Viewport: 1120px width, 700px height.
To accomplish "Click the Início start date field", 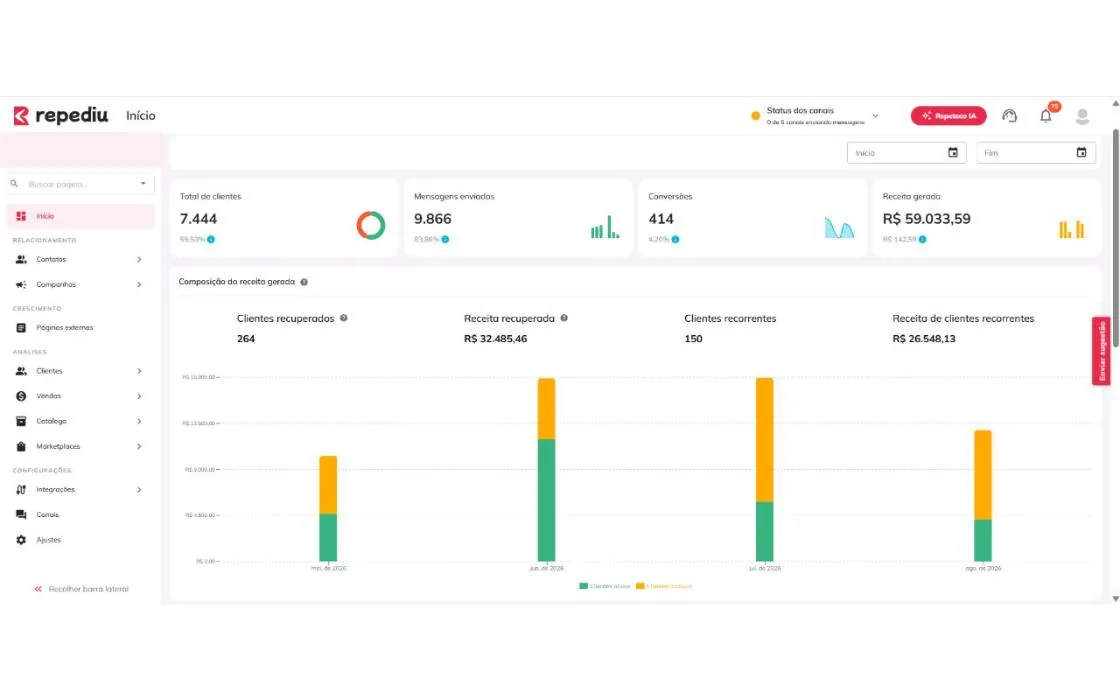I will [906, 153].
